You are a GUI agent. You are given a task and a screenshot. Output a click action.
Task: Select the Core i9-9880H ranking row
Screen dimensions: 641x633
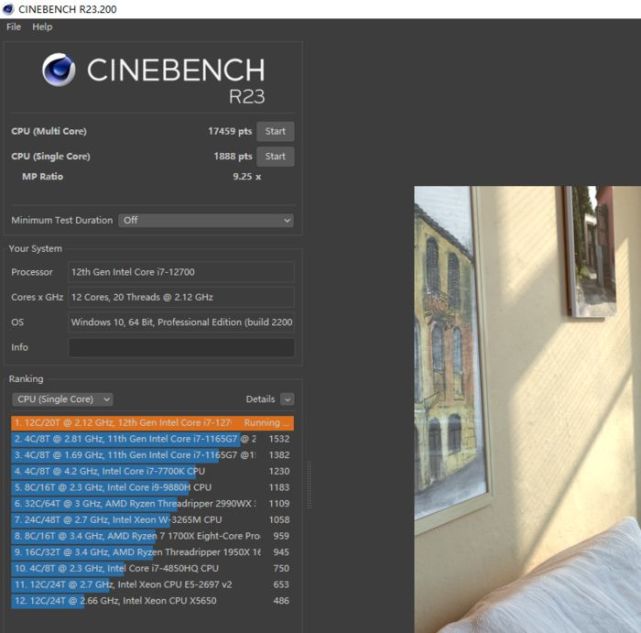point(152,487)
